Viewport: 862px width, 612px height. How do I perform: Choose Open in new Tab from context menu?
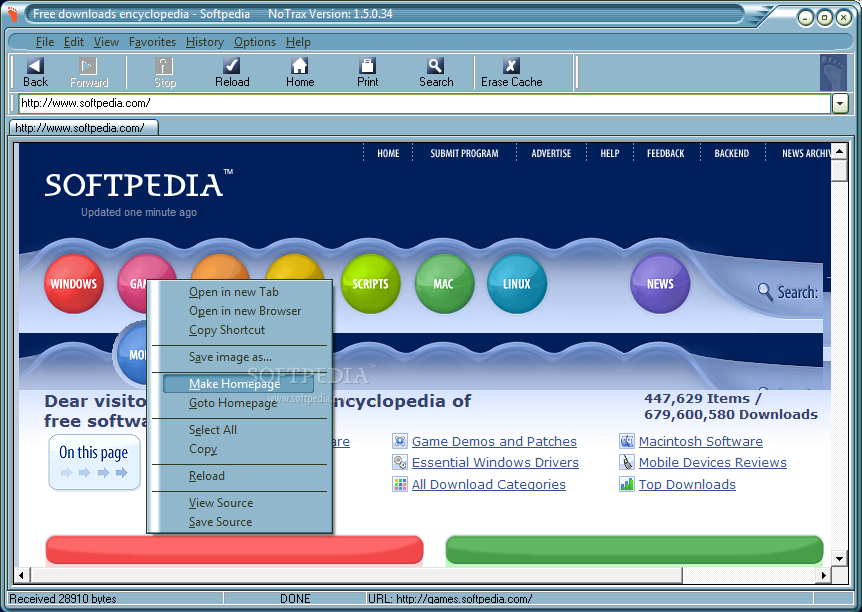[x=234, y=292]
